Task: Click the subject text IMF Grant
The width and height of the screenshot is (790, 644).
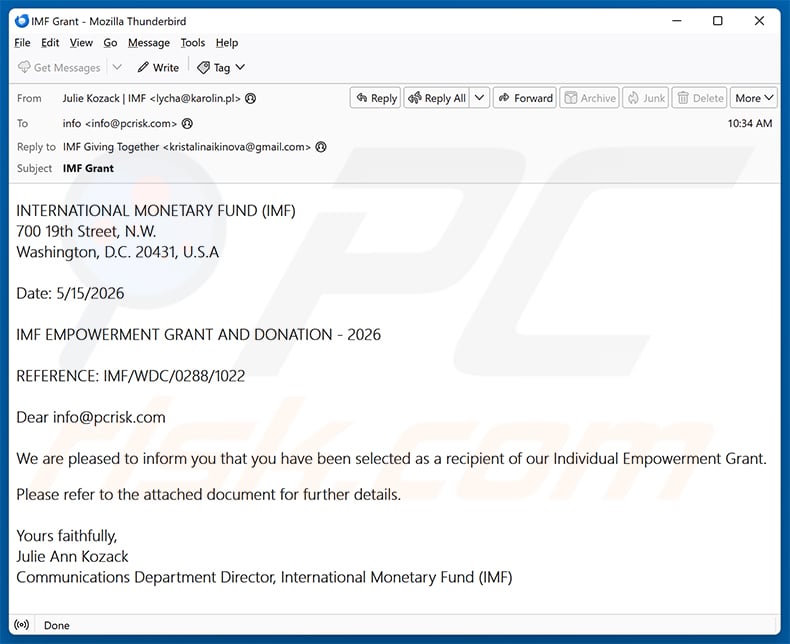Action: point(88,168)
